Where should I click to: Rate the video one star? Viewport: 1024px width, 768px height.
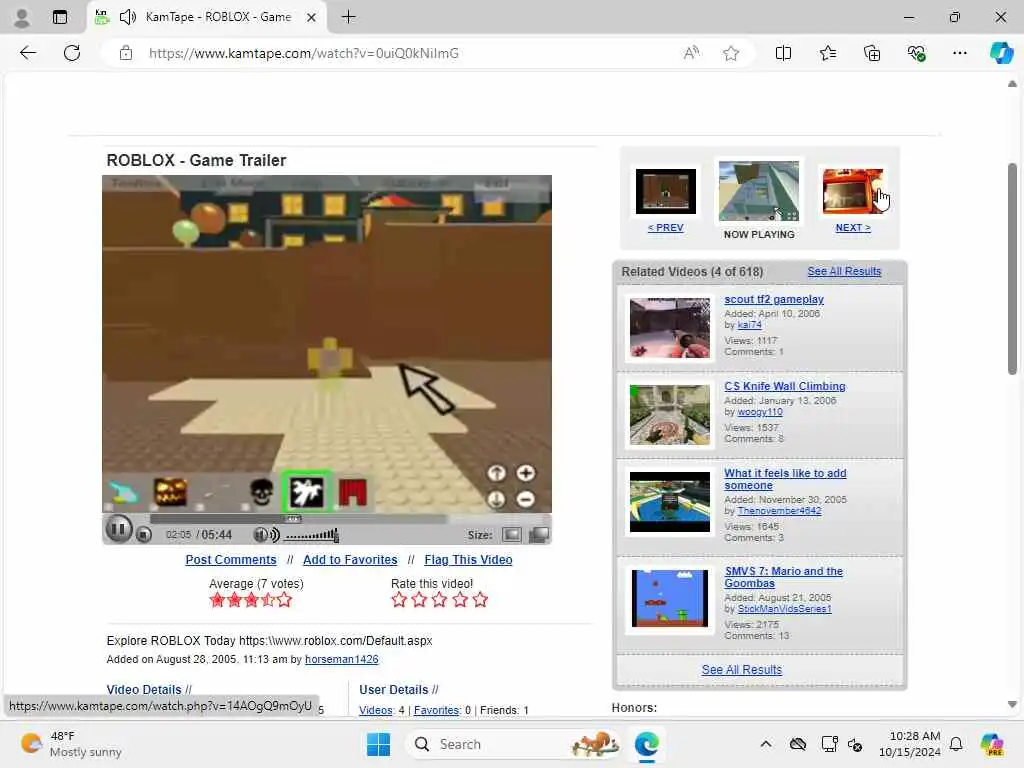click(x=399, y=600)
